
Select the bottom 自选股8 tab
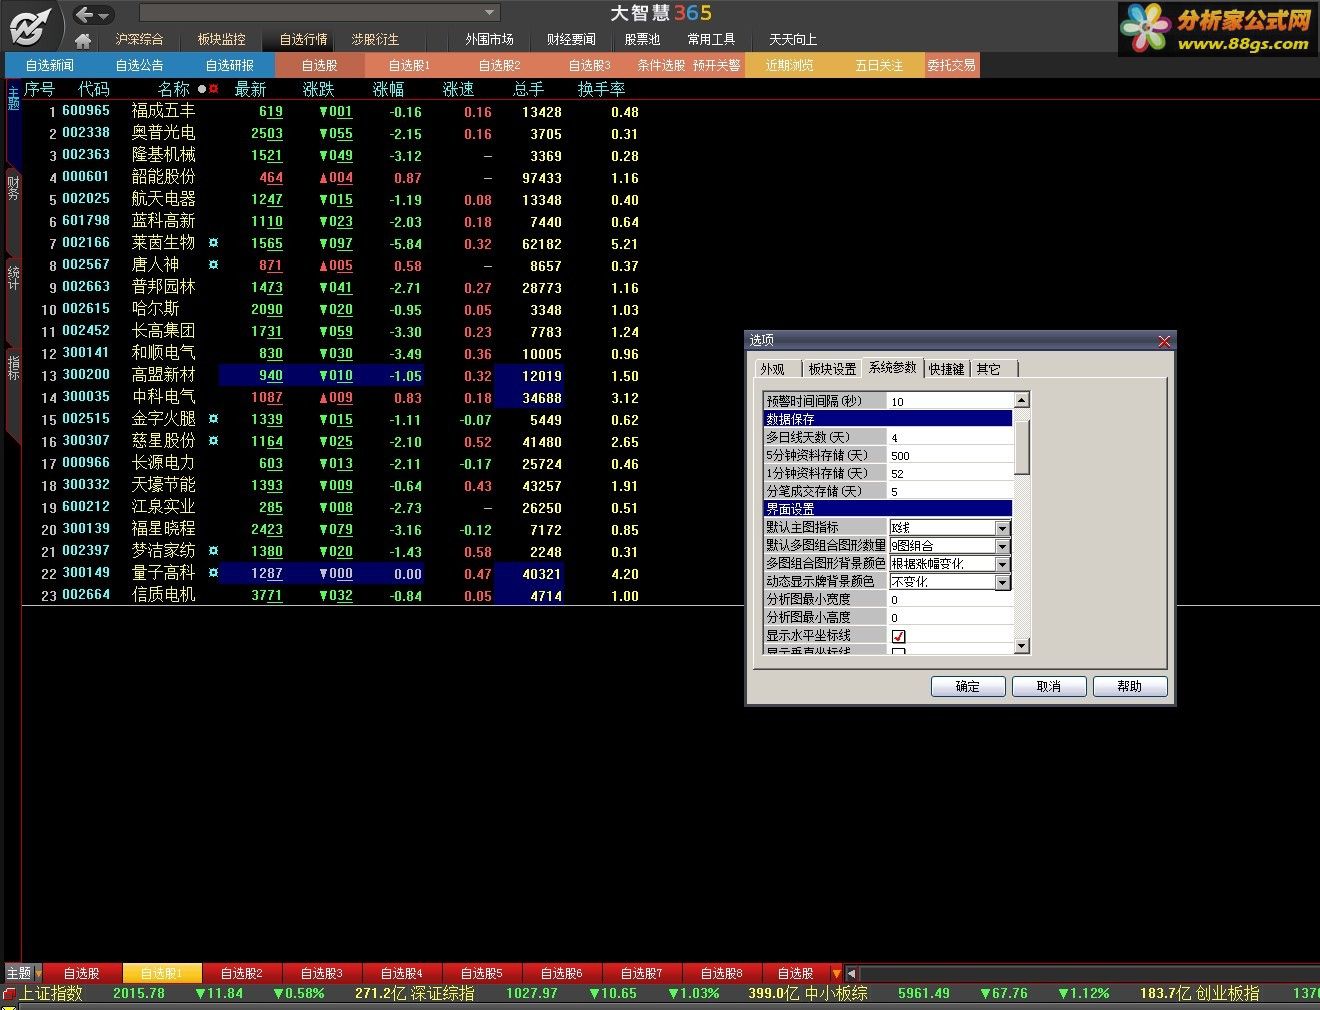tap(722, 973)
